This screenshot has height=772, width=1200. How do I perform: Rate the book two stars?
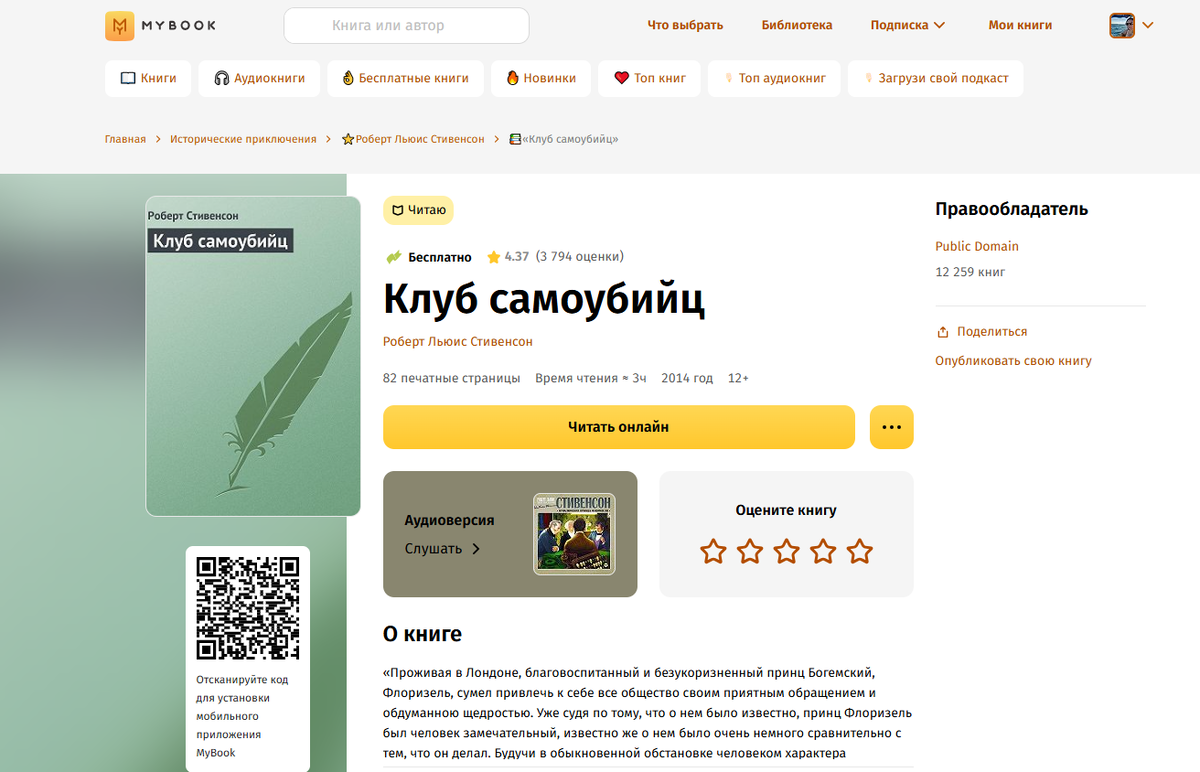pyautogui.click(x=750, y=551)
